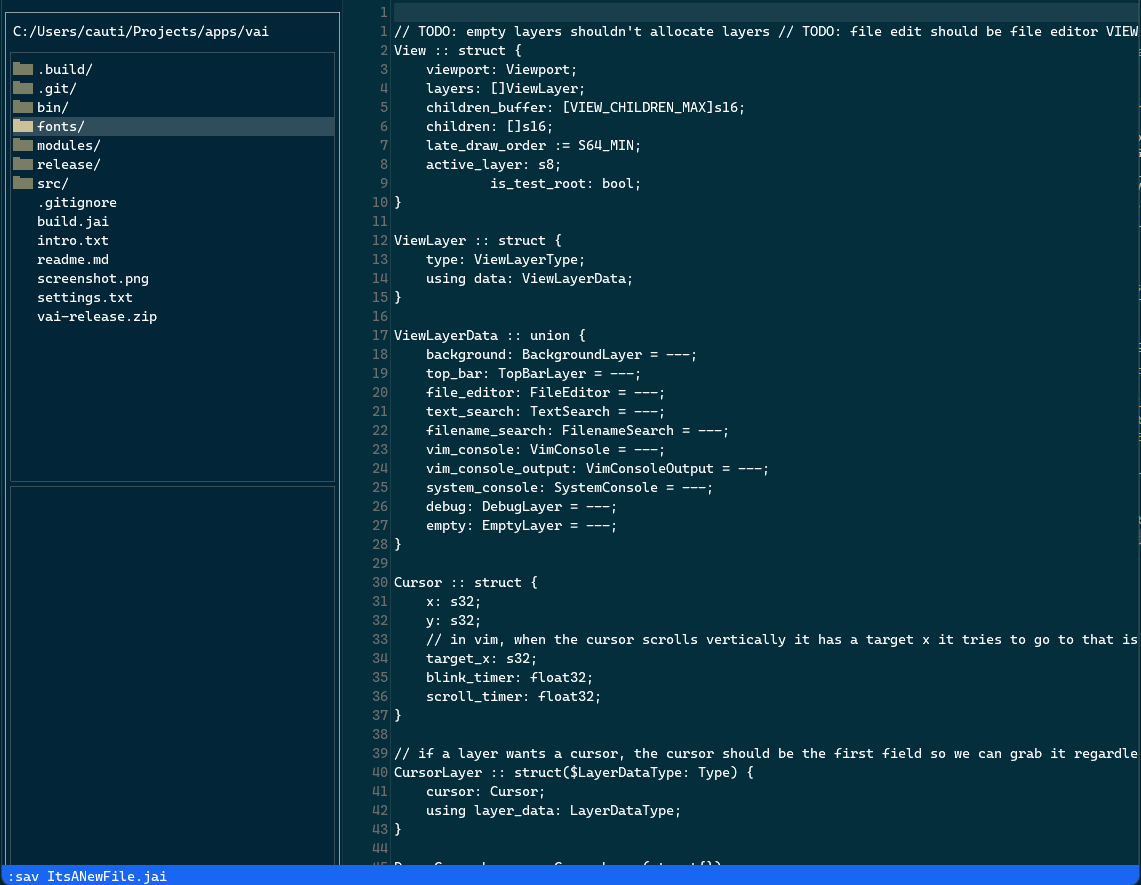
Task: Click the 'scroll_timer: float32;' line
Action: tap(513, 696)
